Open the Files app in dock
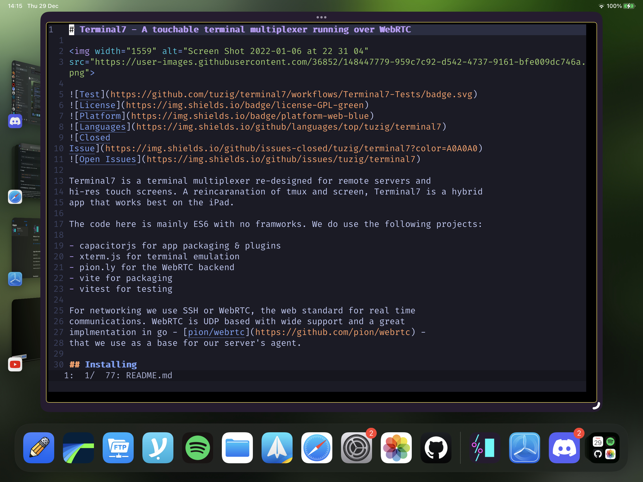Viewport: 643px width, 482px height. pyautogui.click(x=237, y=448)
